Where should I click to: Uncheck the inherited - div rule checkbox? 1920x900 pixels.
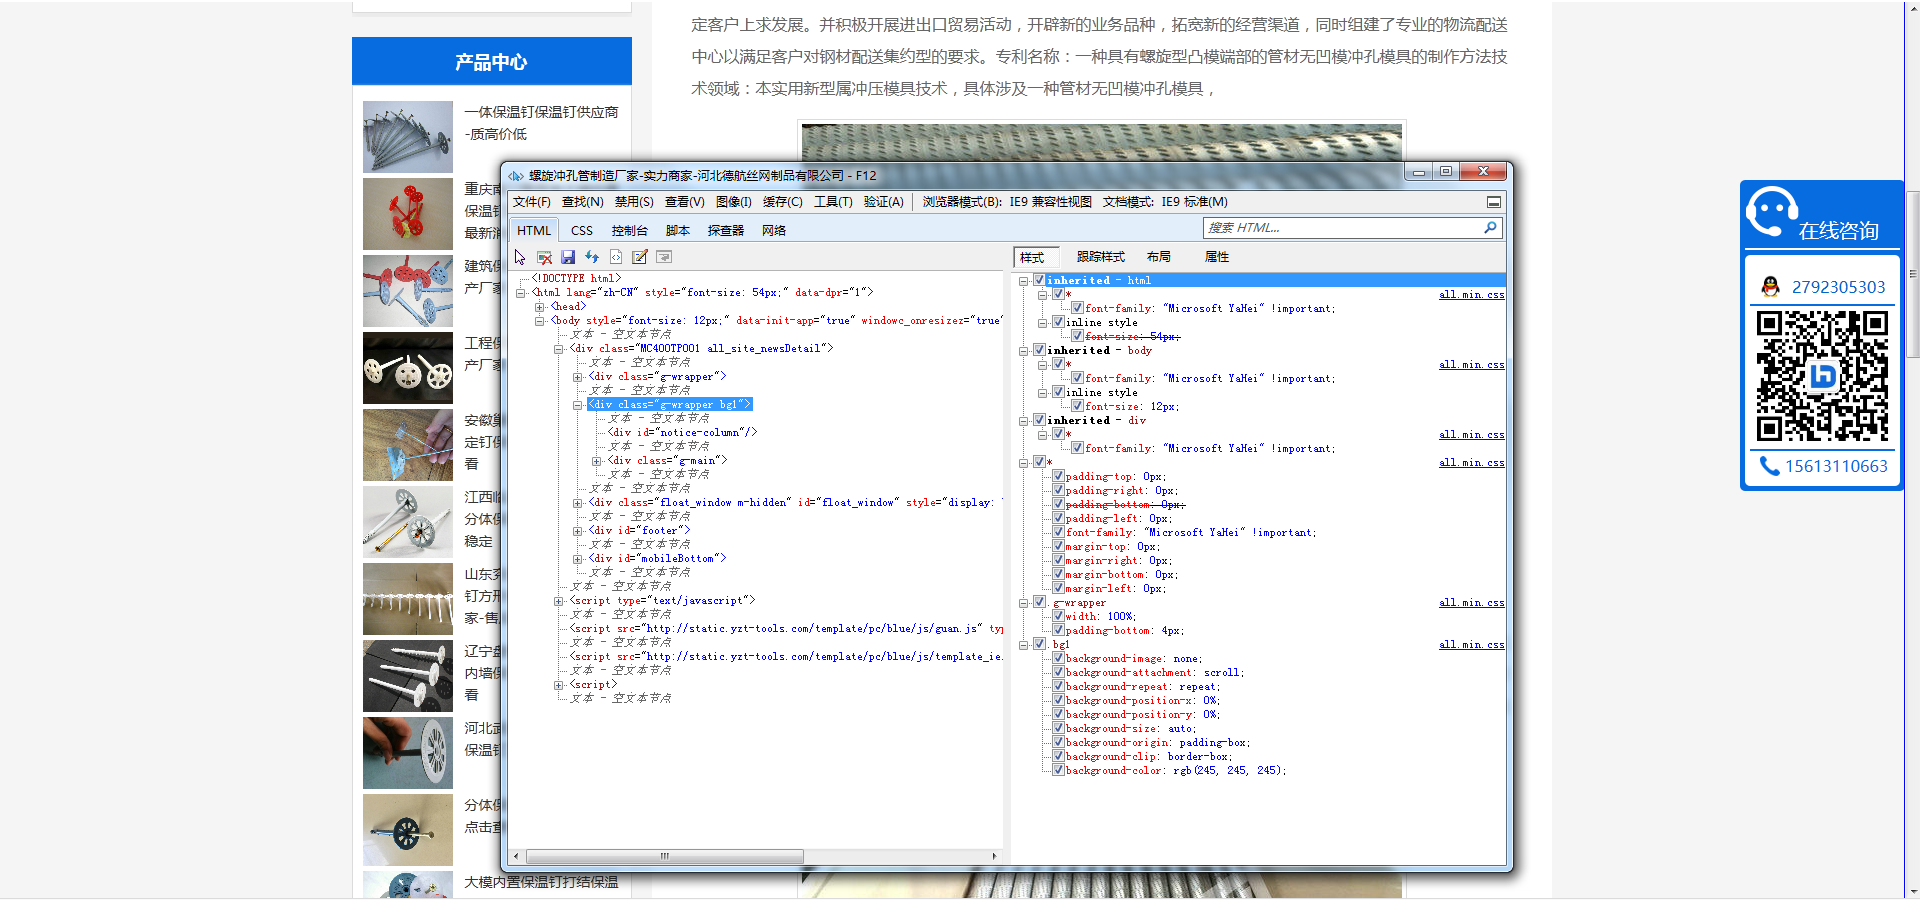point(1039,421)
